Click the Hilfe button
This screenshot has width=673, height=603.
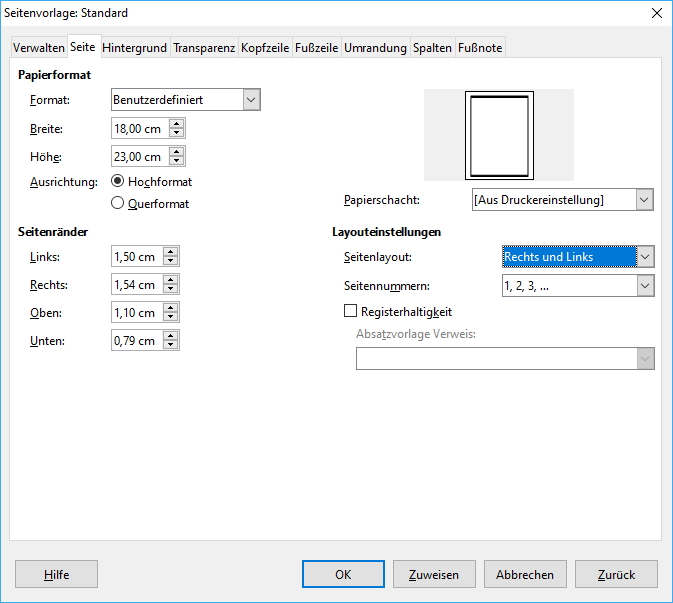pos(56,574)
